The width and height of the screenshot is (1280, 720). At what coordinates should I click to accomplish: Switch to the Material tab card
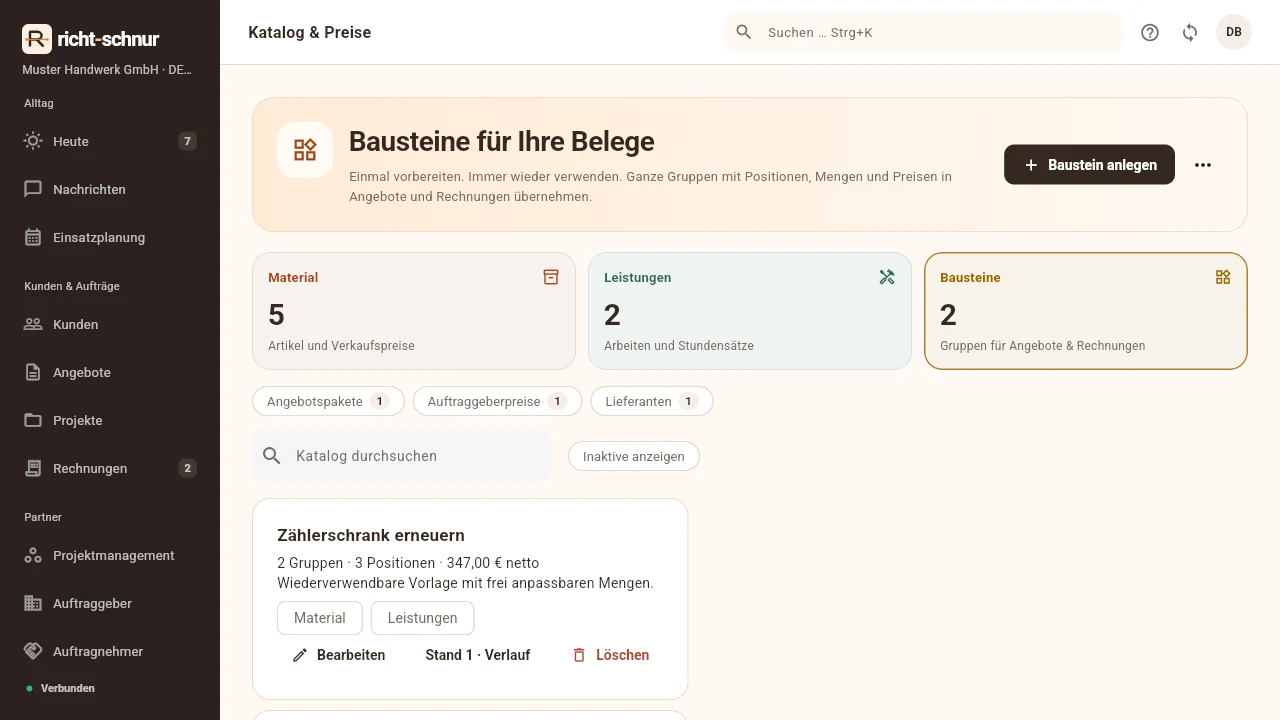coord(414,311)
